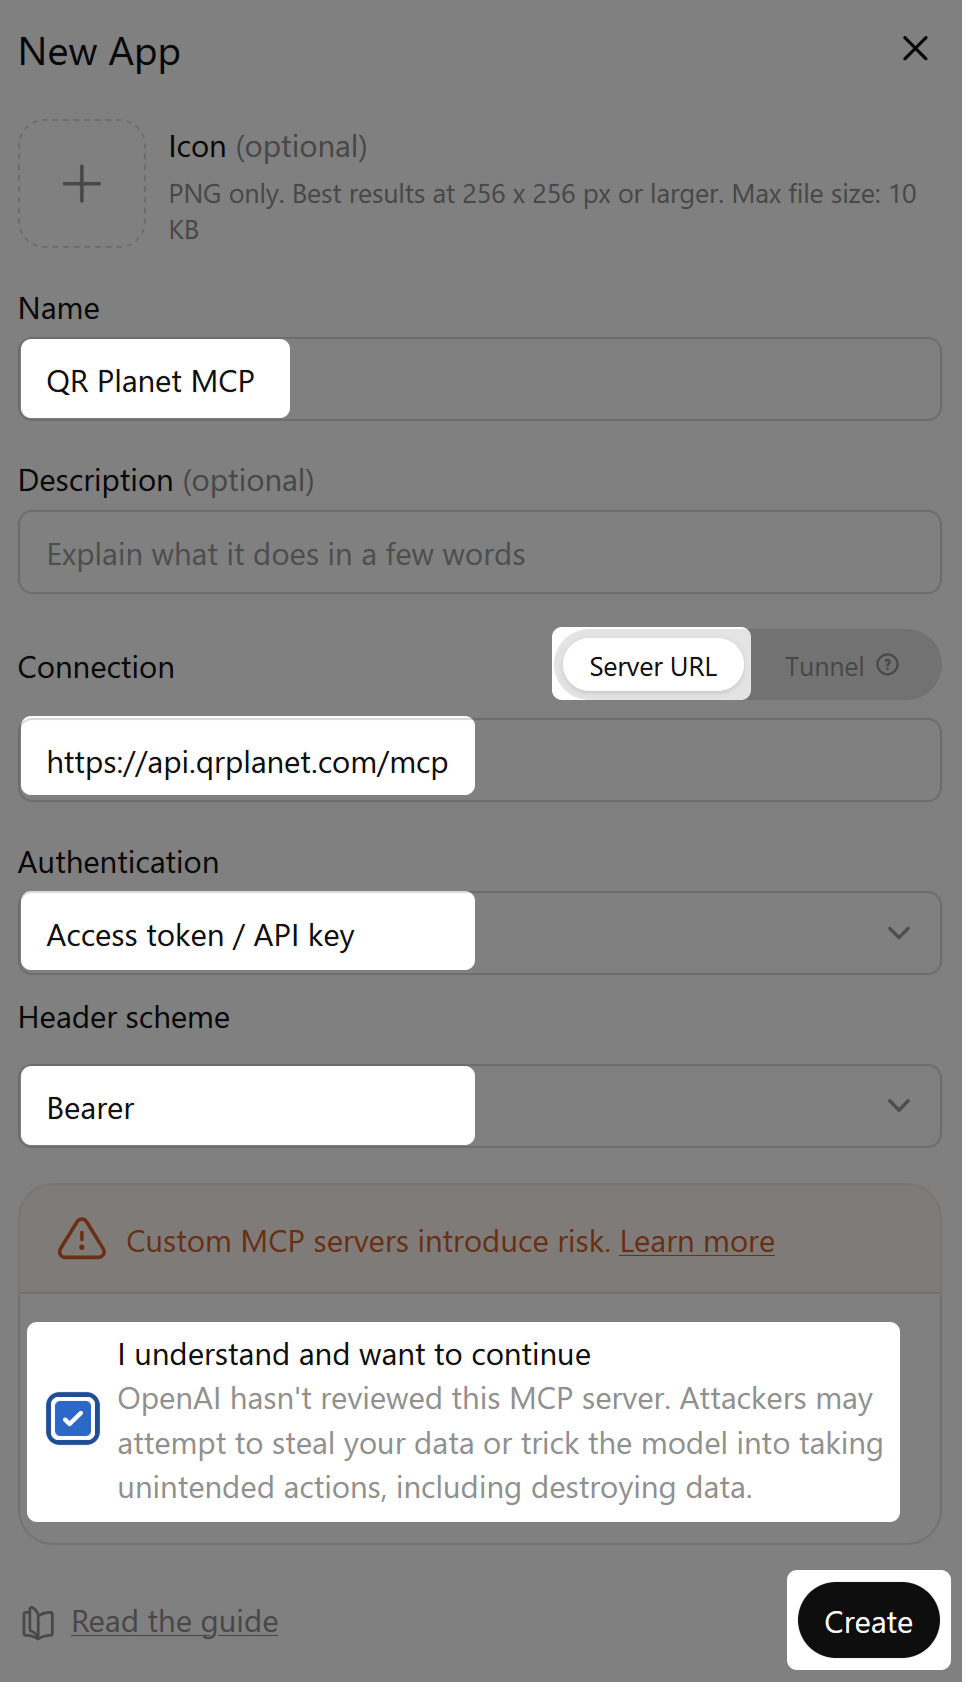
Task: Select the Server URL connection tab
Action: (x=652, y=665)
